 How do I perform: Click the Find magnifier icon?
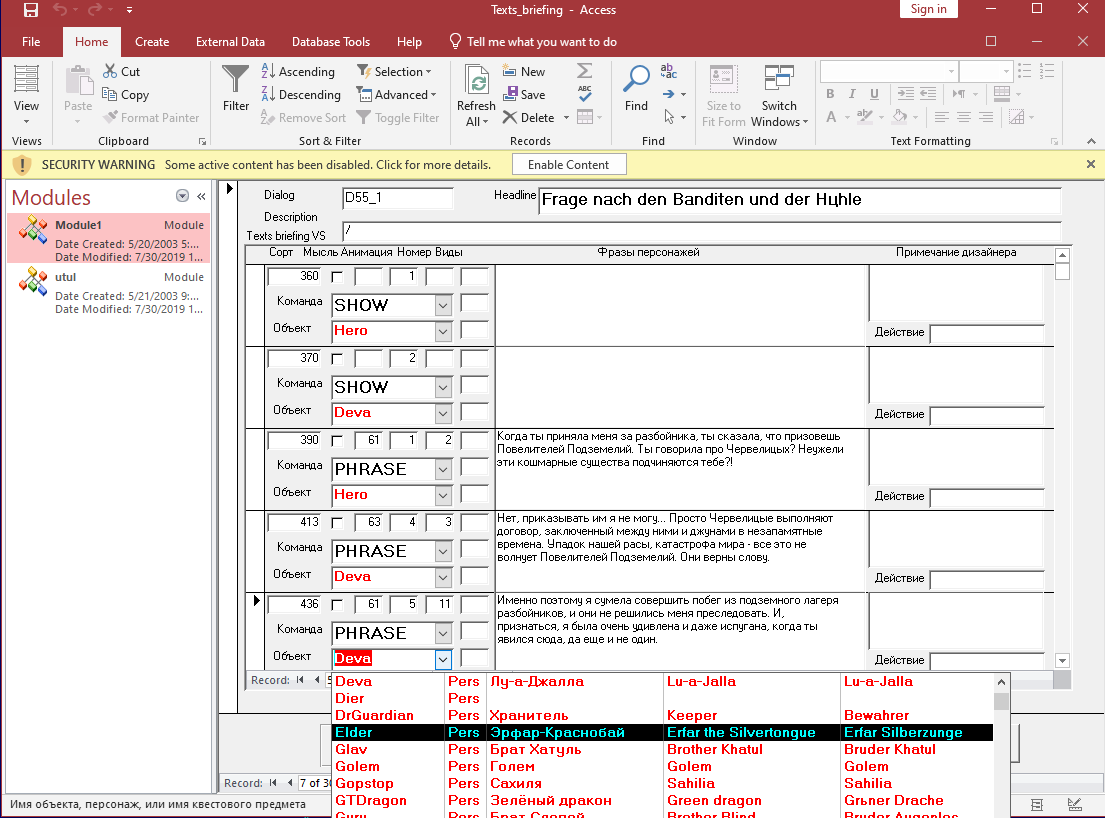636,80
